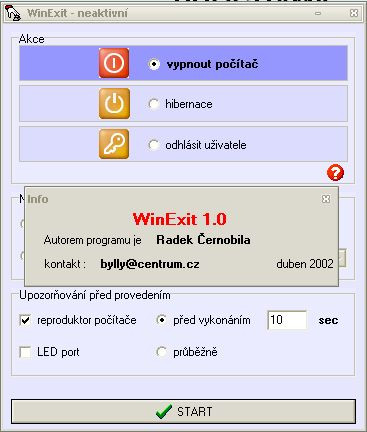Select the 'vypnout počítač' radio button
The width and height of the screenshot is (367, 432).
(154, 64)
